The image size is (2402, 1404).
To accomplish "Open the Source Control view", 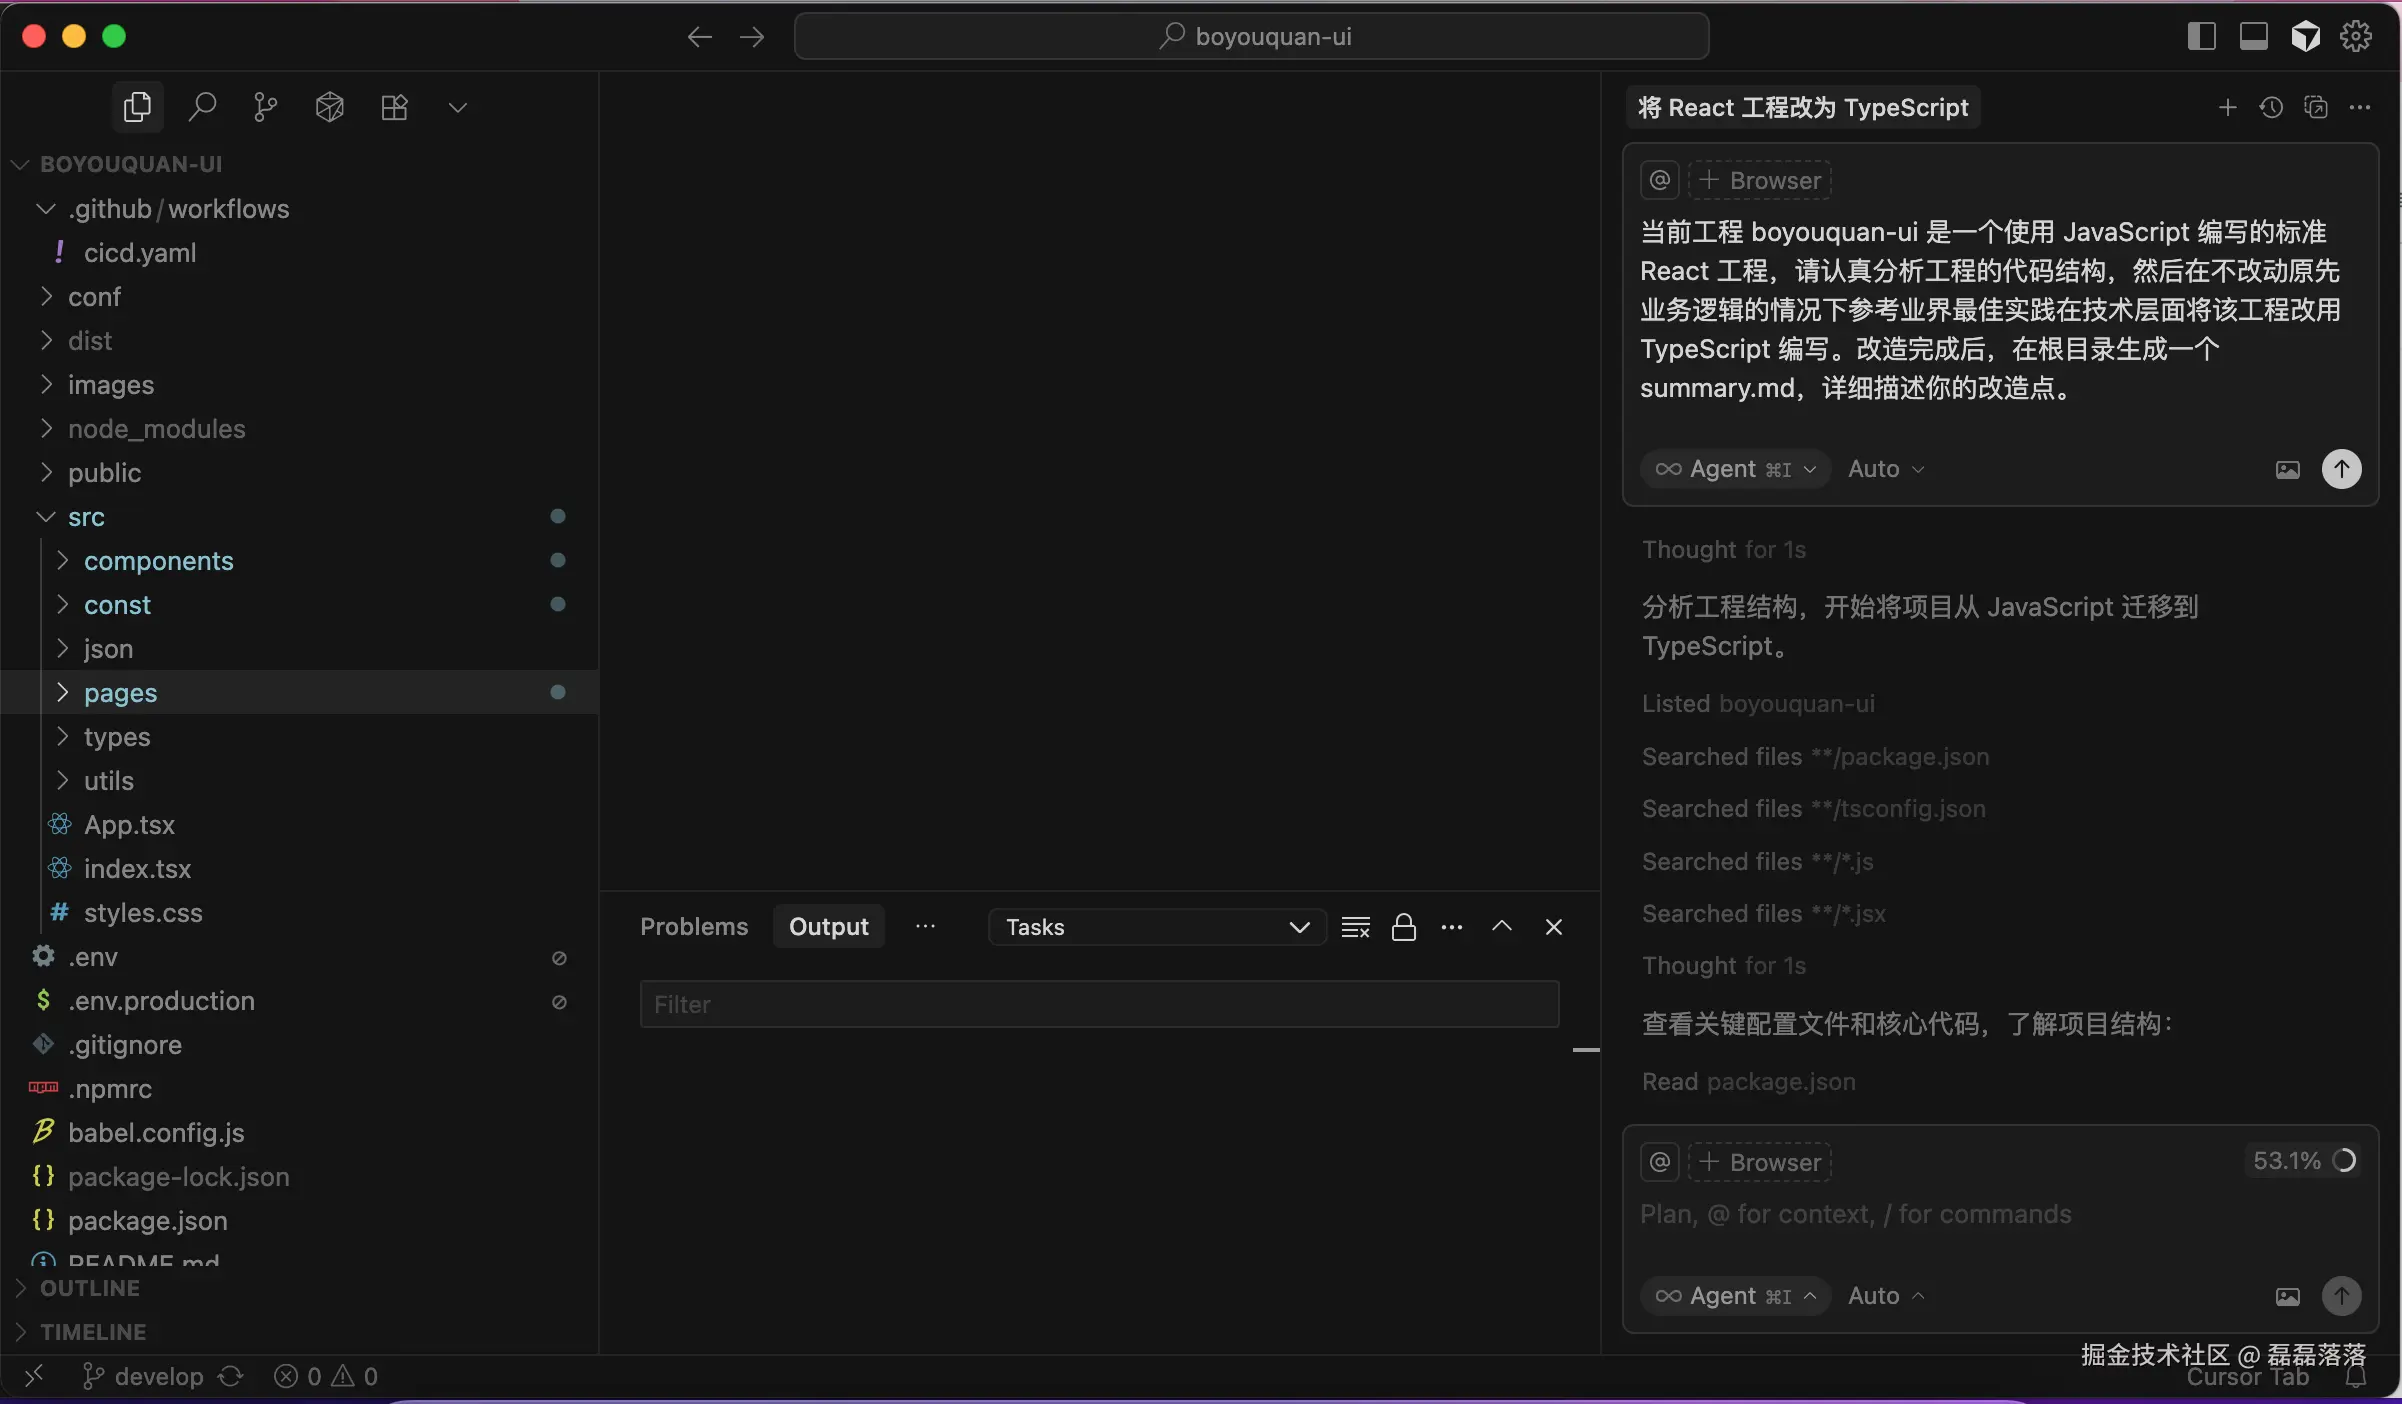I will pyautogui.click(x=265, y=107).
